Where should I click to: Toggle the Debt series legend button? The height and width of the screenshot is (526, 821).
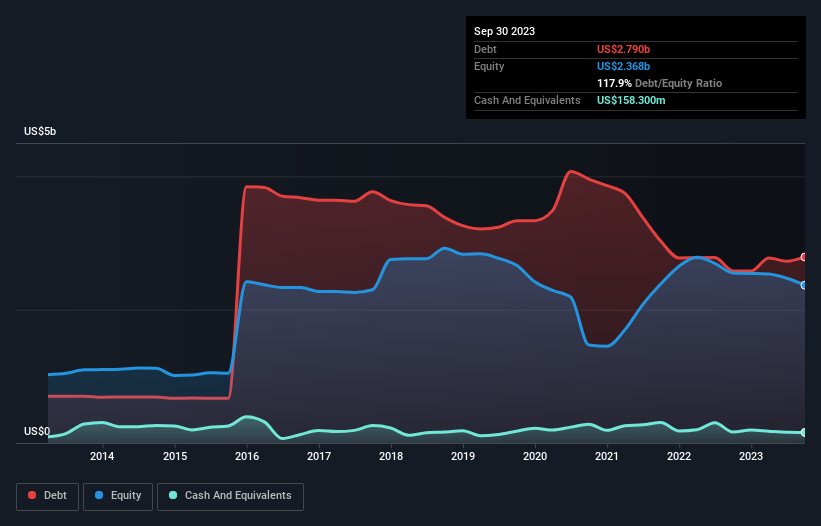[x=48, y=496]
